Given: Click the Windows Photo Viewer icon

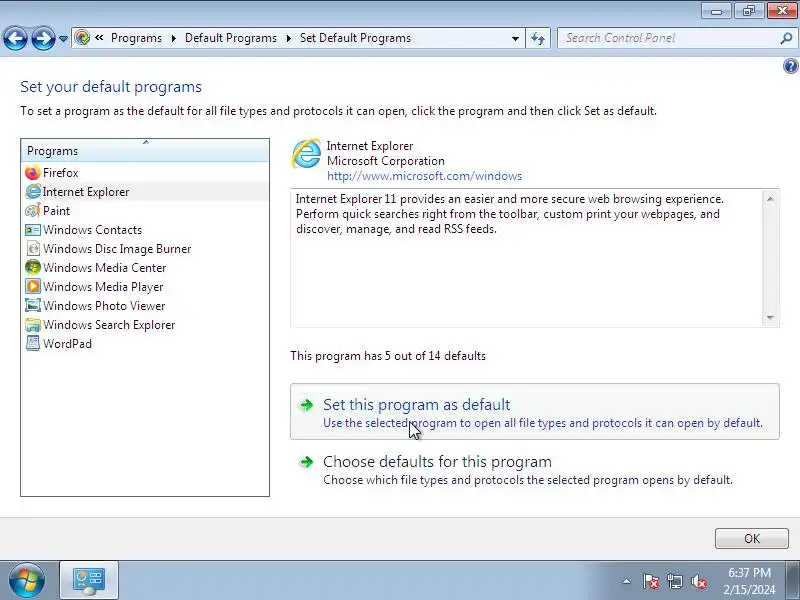Looking at the screenshot, I should (x=33, y=305).
